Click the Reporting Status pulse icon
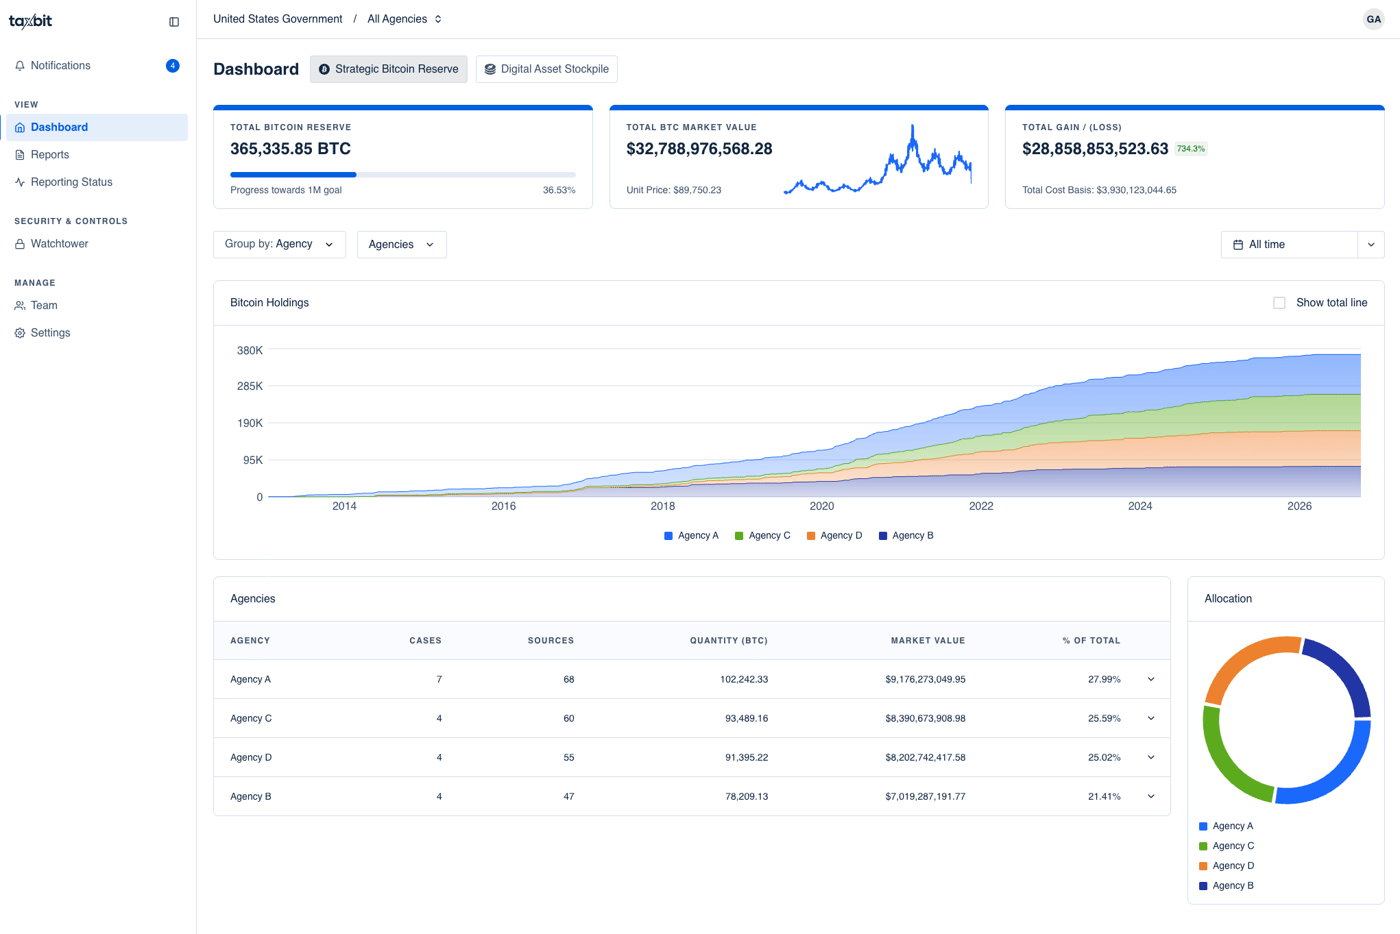Image resolution: width=1400 pixels, height=934 pixels. (x=20, y=182)
